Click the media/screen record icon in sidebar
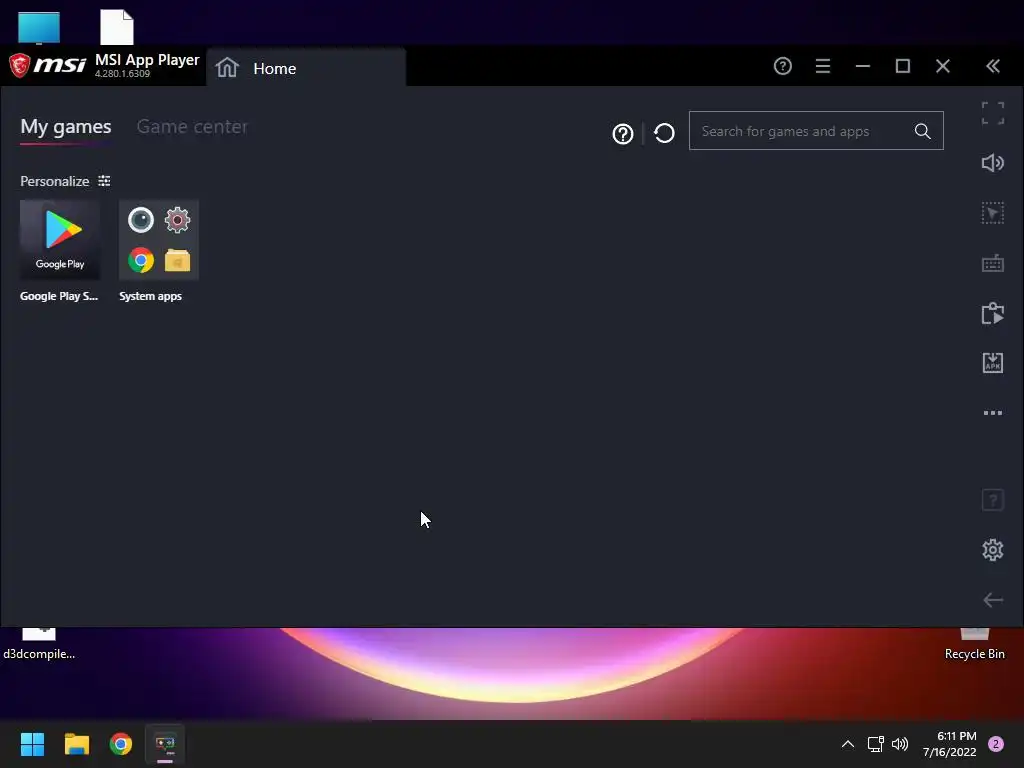Viewport: 1024px width, 768px height. click(993, 313)
